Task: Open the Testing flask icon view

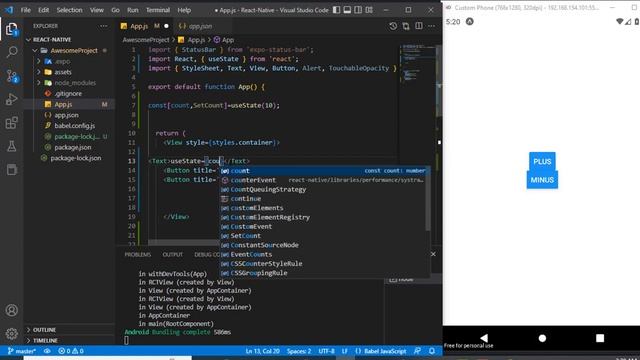Action: (x=12, y=146)
